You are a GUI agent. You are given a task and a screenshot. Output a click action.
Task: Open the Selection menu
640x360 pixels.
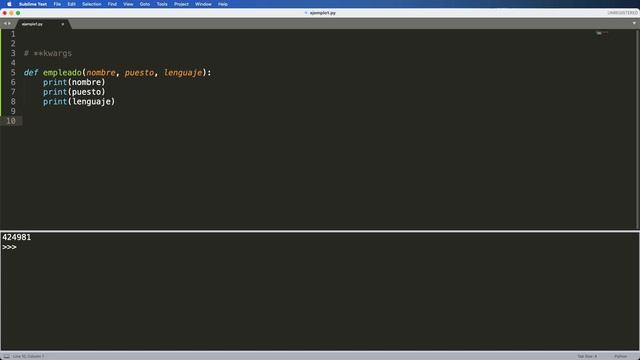point(91,4)
